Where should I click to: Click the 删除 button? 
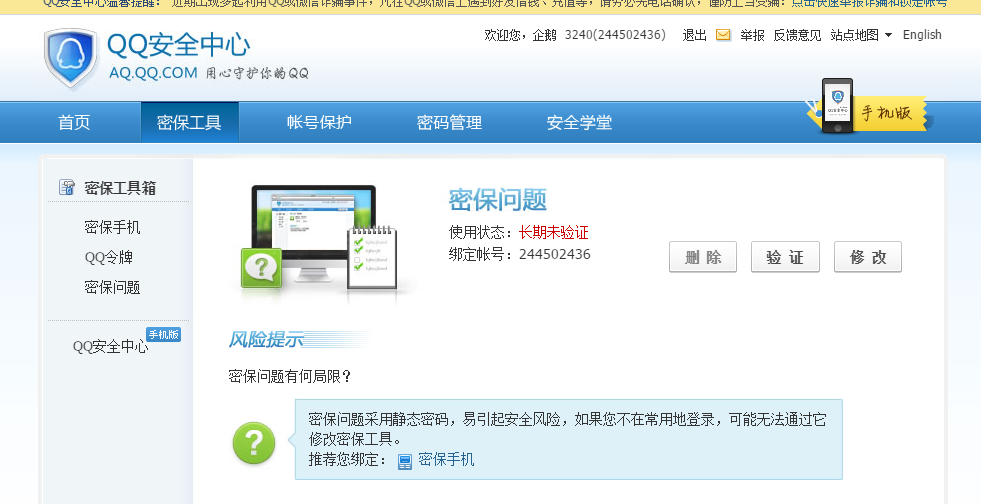click(703, 257)
